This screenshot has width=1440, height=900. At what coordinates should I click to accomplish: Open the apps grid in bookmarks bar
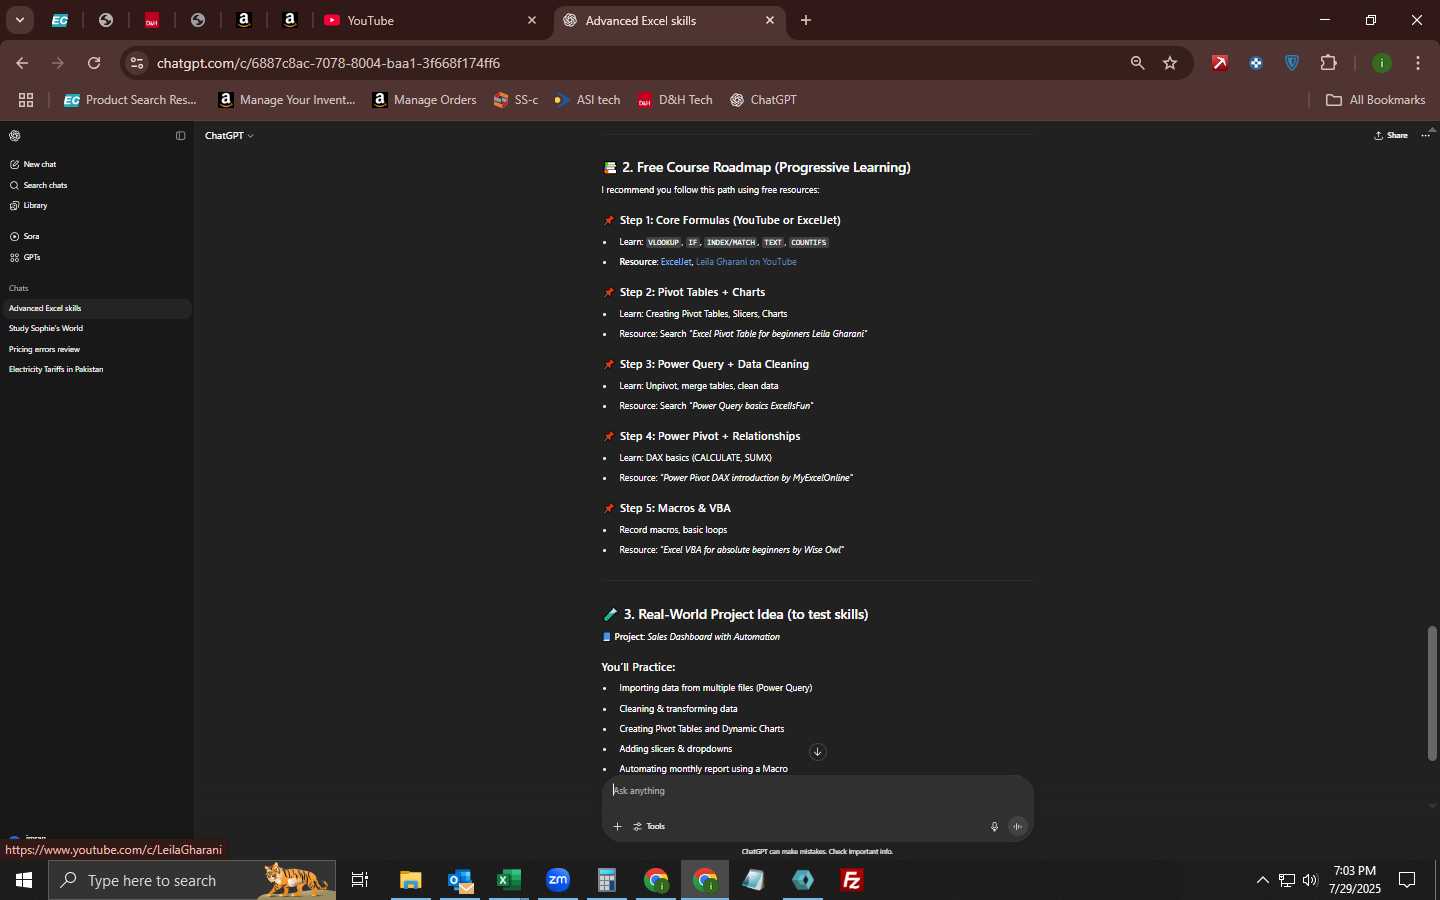[26, 100]
